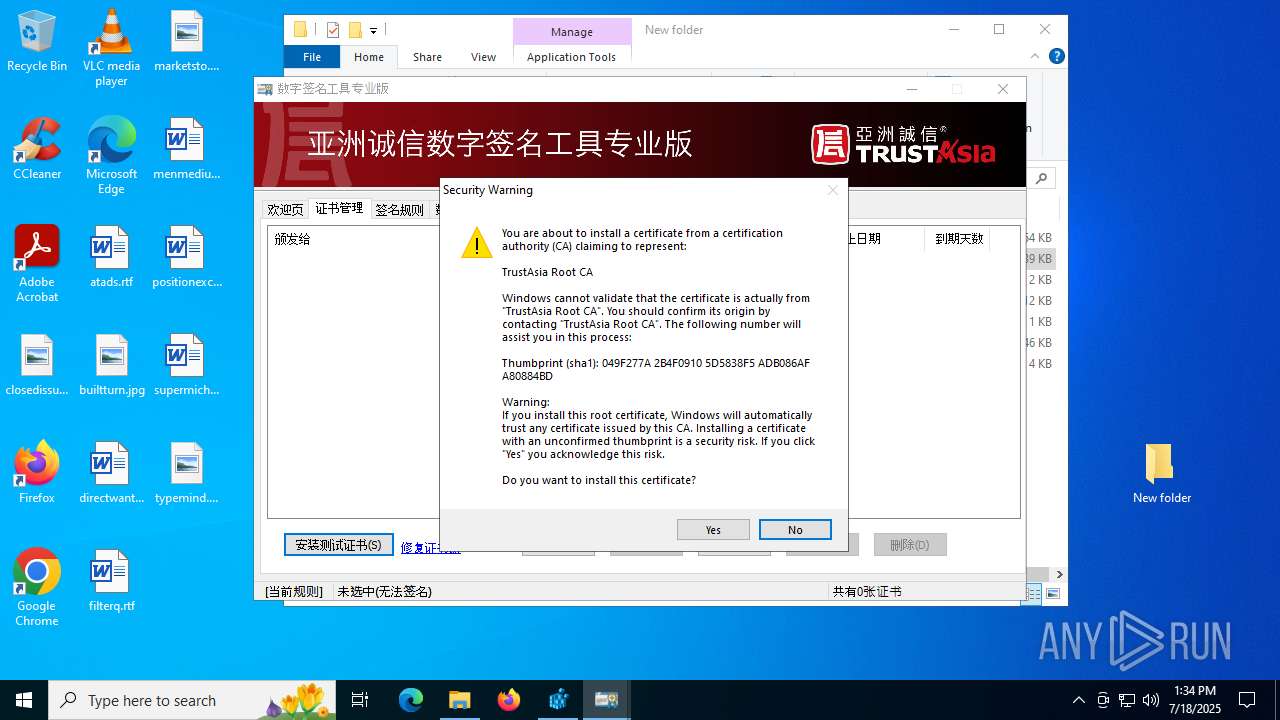Select the New folder desktop icon

1161,472
